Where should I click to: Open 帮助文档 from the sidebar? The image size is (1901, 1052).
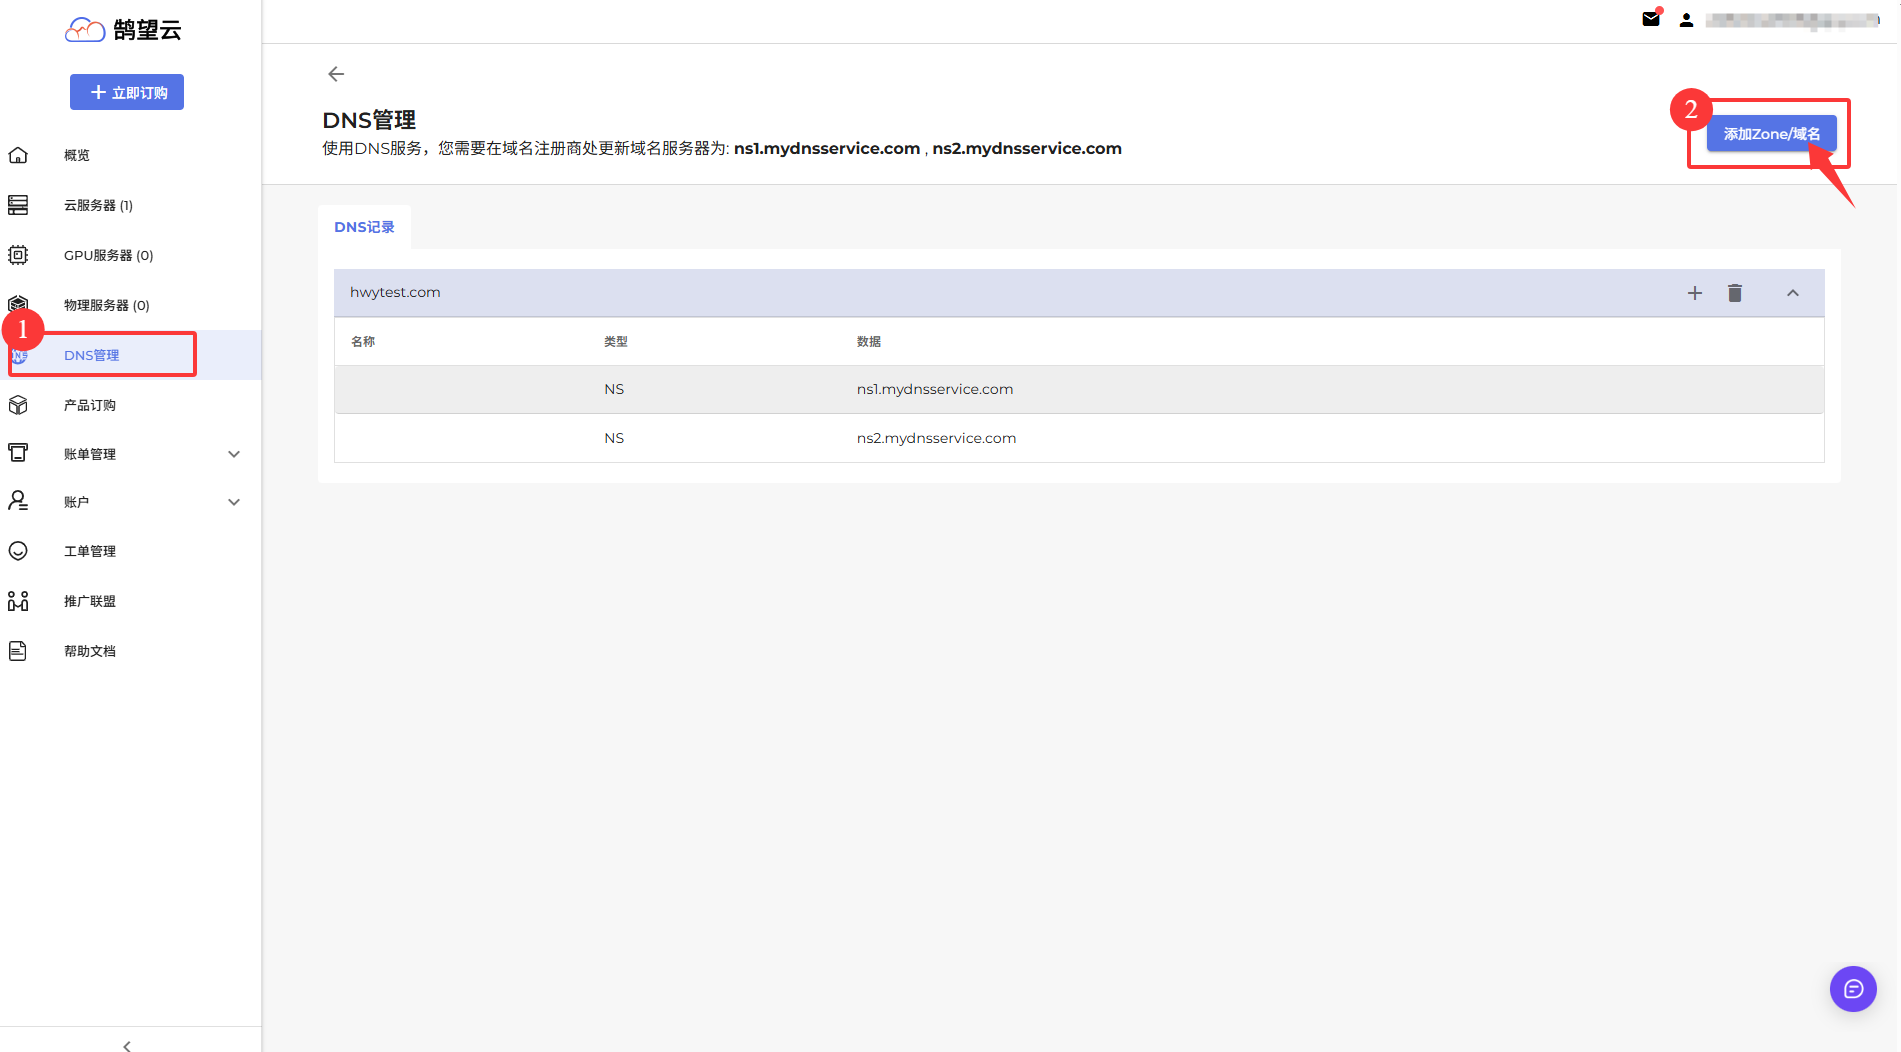tap(90, 651)
